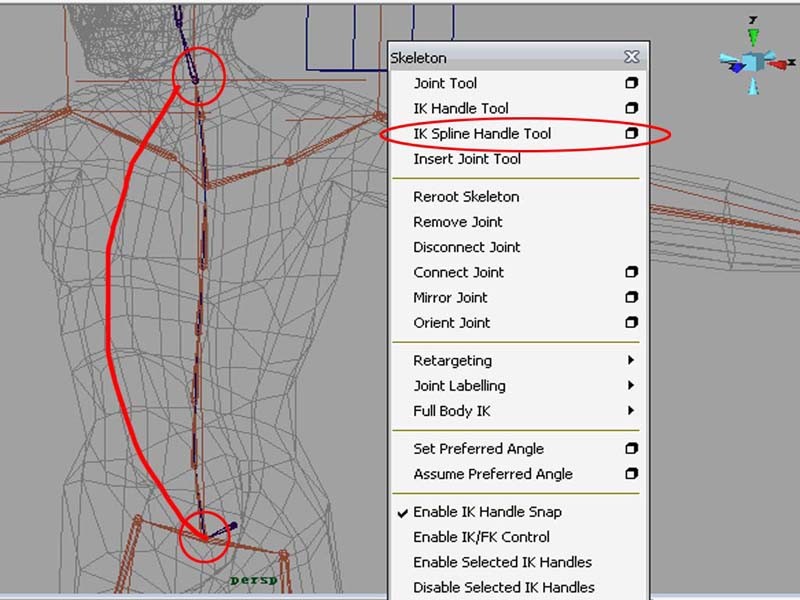This screenshot has width=800, height=600.
Task: Select Connect Joint entry
Action: pyautogui.click(x=458, y=272)
